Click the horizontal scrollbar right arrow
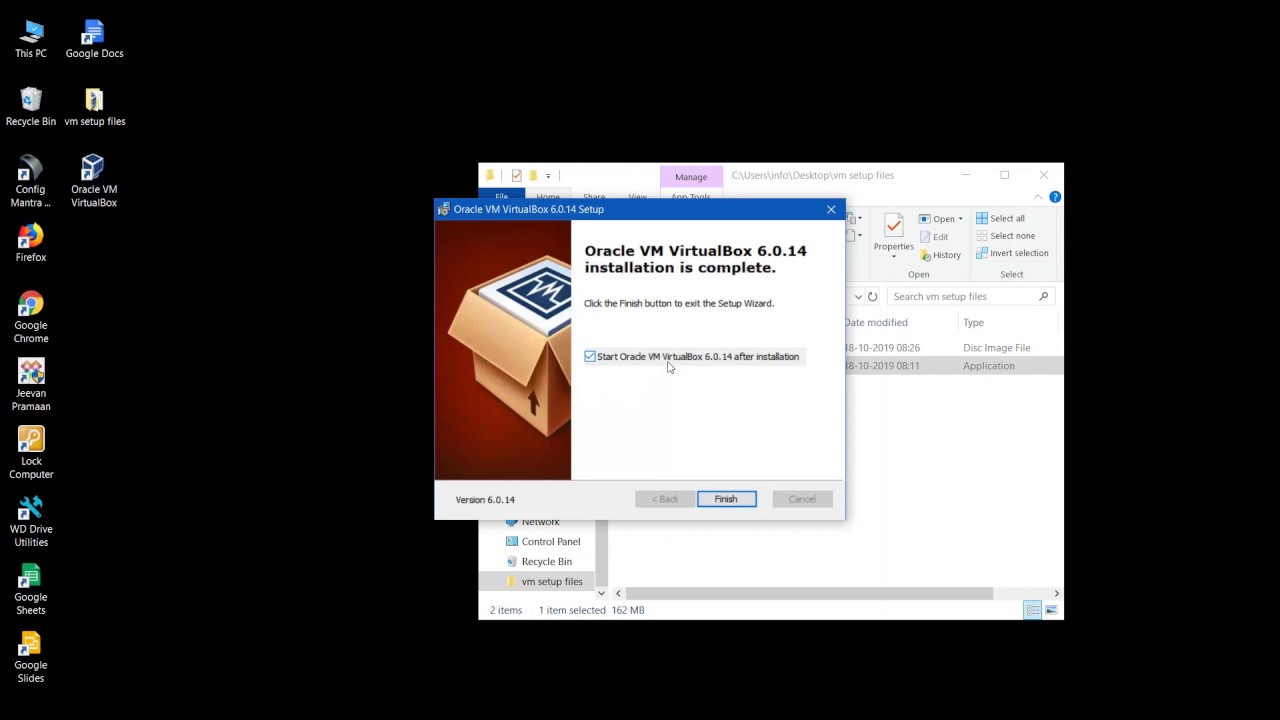Viewport: 1280px width, 720px height. pyautogui.click(x=1056, y=594)
